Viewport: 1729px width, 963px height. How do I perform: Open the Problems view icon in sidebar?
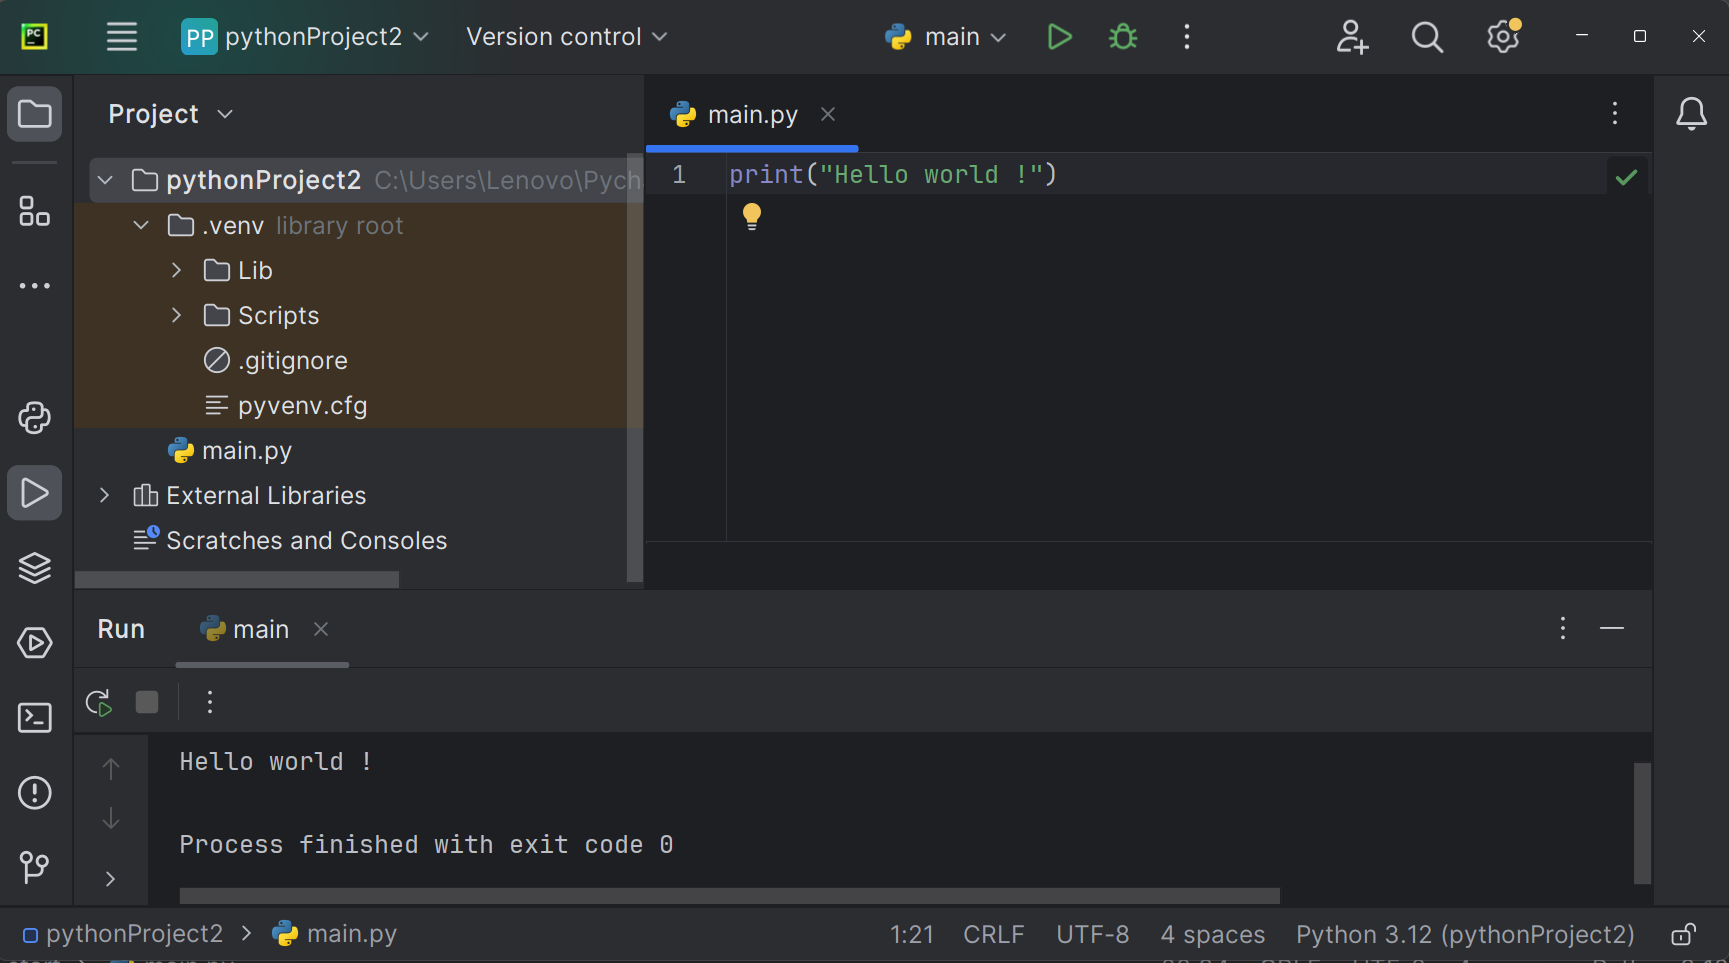(x=34, y=792)
